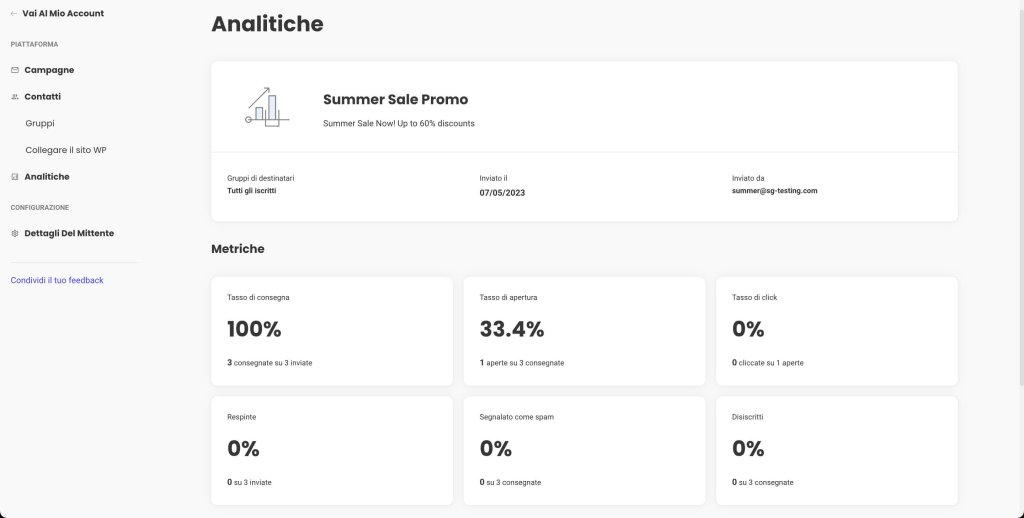This screenshot has height=518, width=1024.
Task: Go to Vai Al Mio Account
Action: 63,13
